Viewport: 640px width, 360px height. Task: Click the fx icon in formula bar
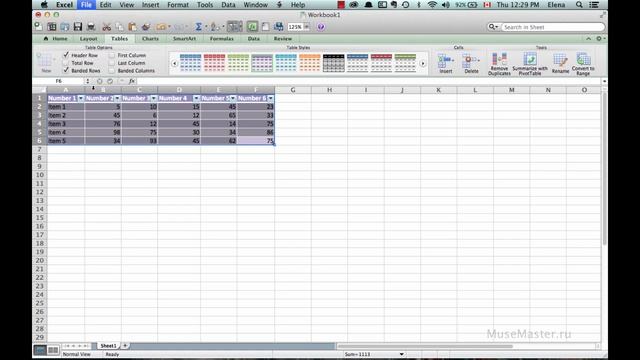pos(132,81)
